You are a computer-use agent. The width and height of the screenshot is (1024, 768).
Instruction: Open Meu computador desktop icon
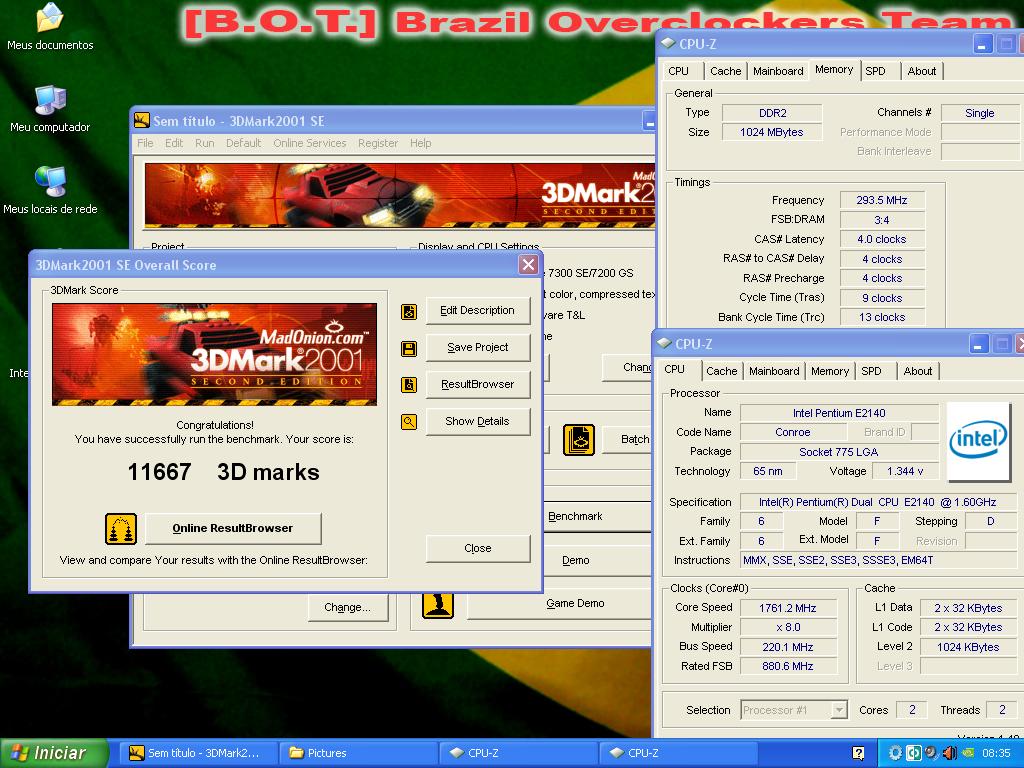coord(50,109)
